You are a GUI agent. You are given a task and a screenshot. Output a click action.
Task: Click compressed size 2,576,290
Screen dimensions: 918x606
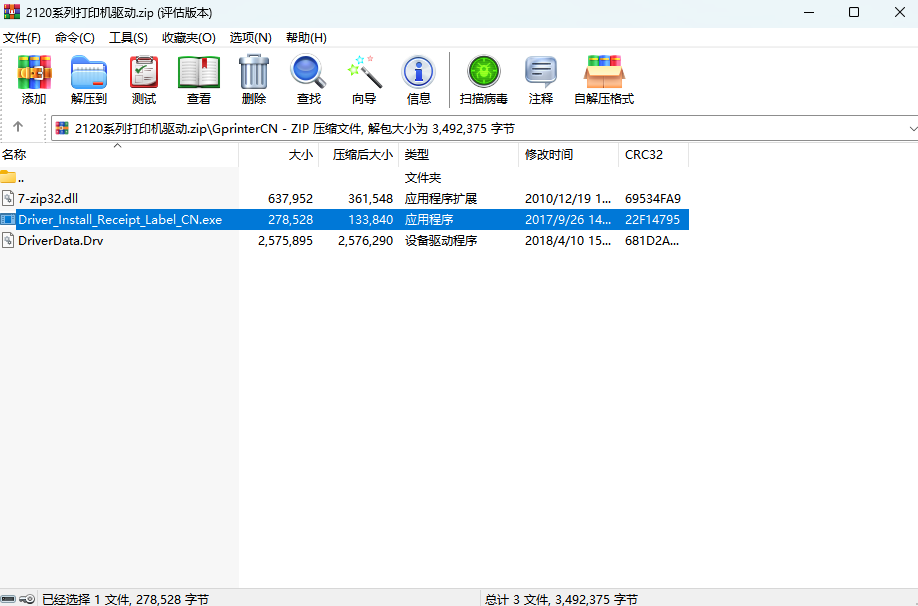pos(365,241)
